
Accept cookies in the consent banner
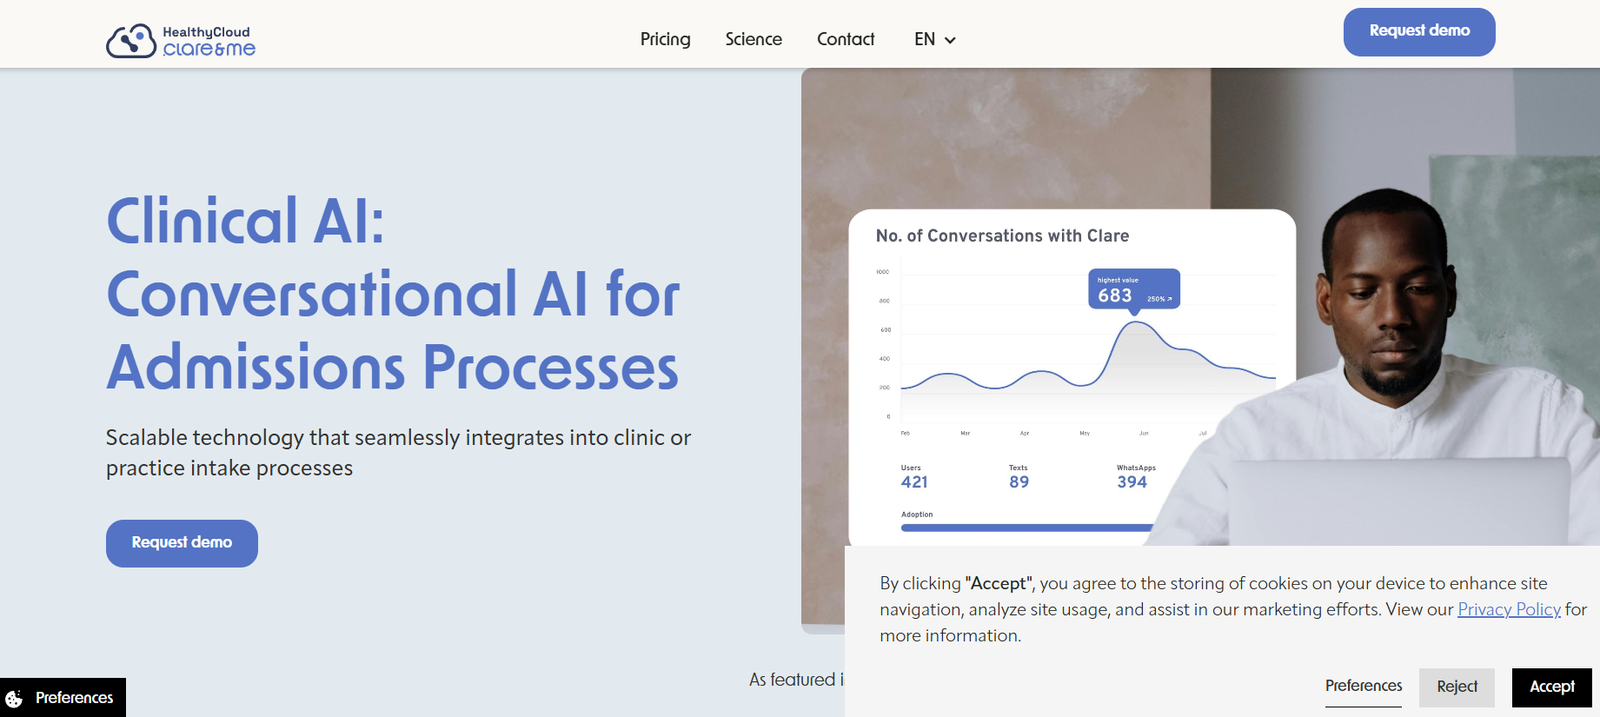tap(1551, 687)
